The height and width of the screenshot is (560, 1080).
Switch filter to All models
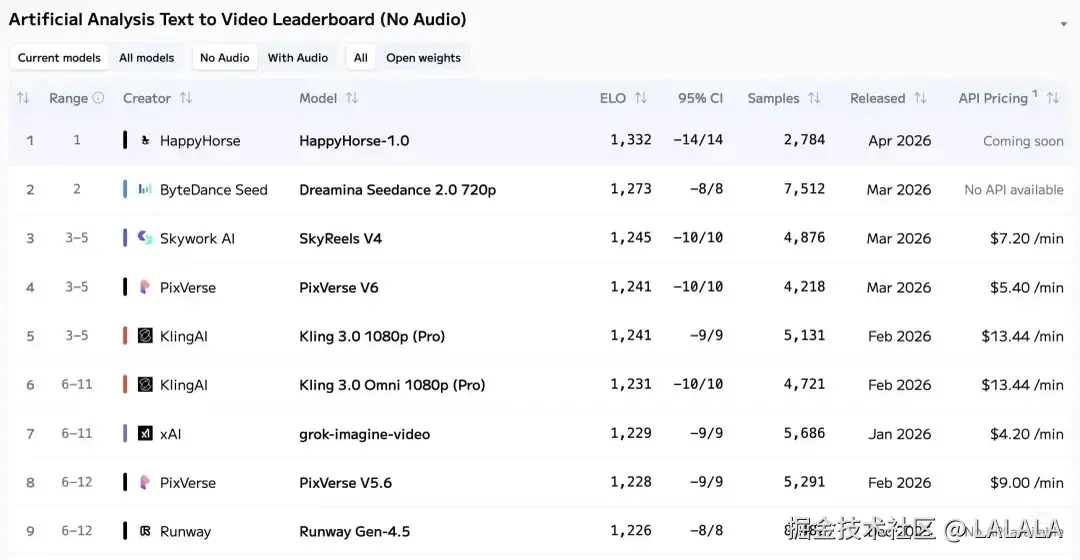click(x=146, y=58)
